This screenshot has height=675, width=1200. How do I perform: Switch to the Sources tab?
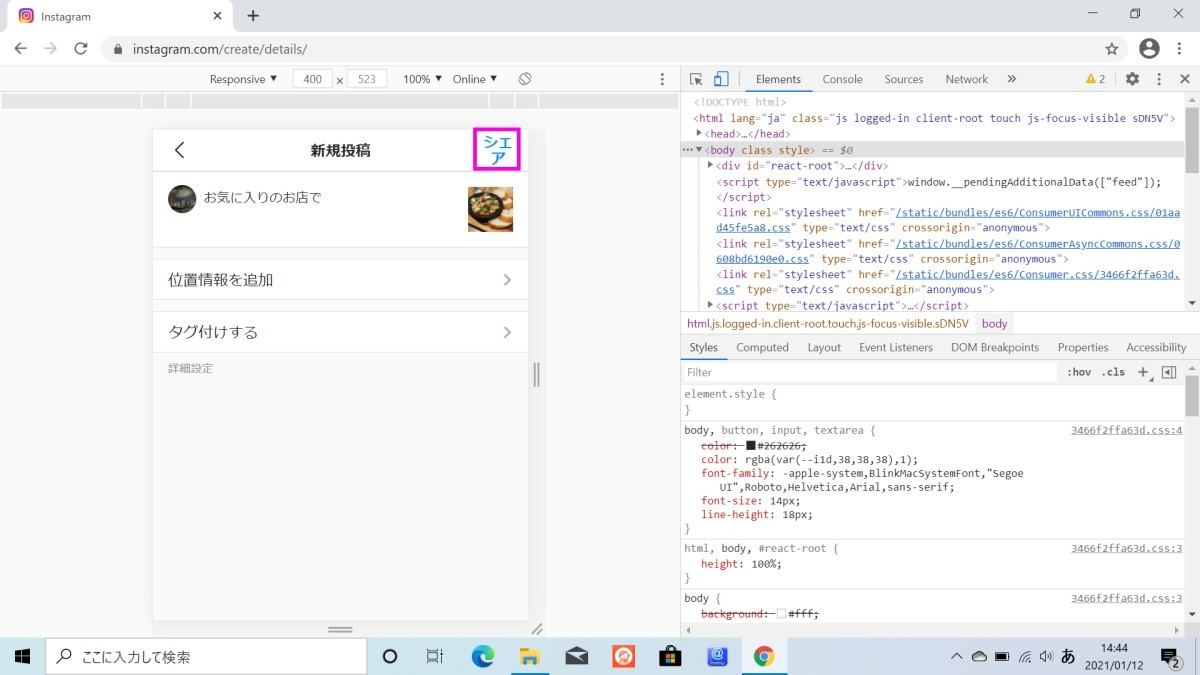point(903,79)
